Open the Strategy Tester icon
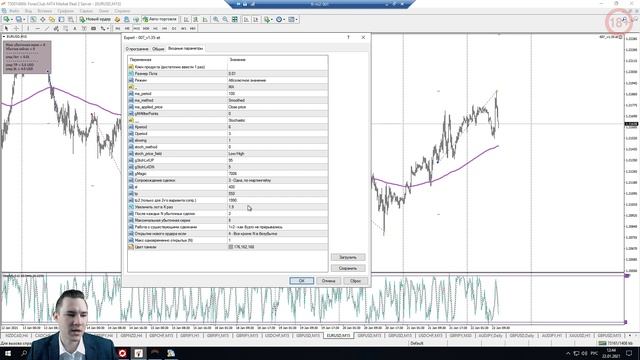Viewport: 640px width, 360px height. (71, 19)
